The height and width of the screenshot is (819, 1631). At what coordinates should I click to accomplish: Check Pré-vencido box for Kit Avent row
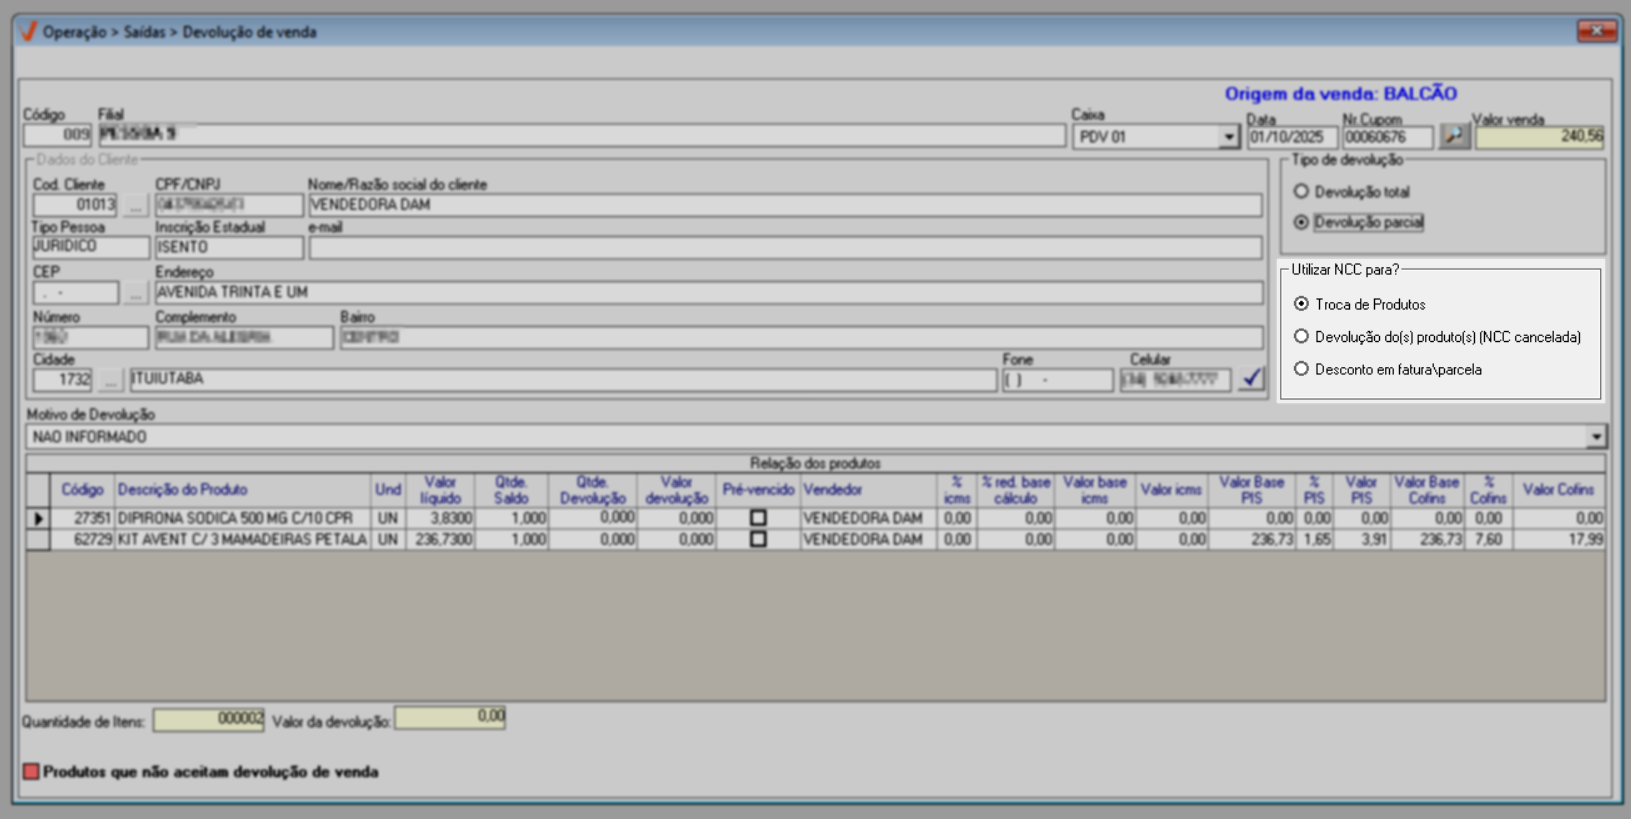tap(758, 539)
